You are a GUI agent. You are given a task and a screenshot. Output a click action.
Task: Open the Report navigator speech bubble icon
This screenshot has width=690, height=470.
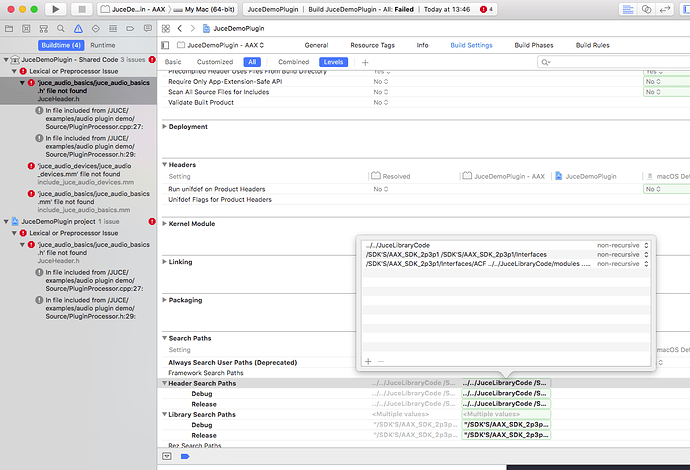[x=148, y=29]
